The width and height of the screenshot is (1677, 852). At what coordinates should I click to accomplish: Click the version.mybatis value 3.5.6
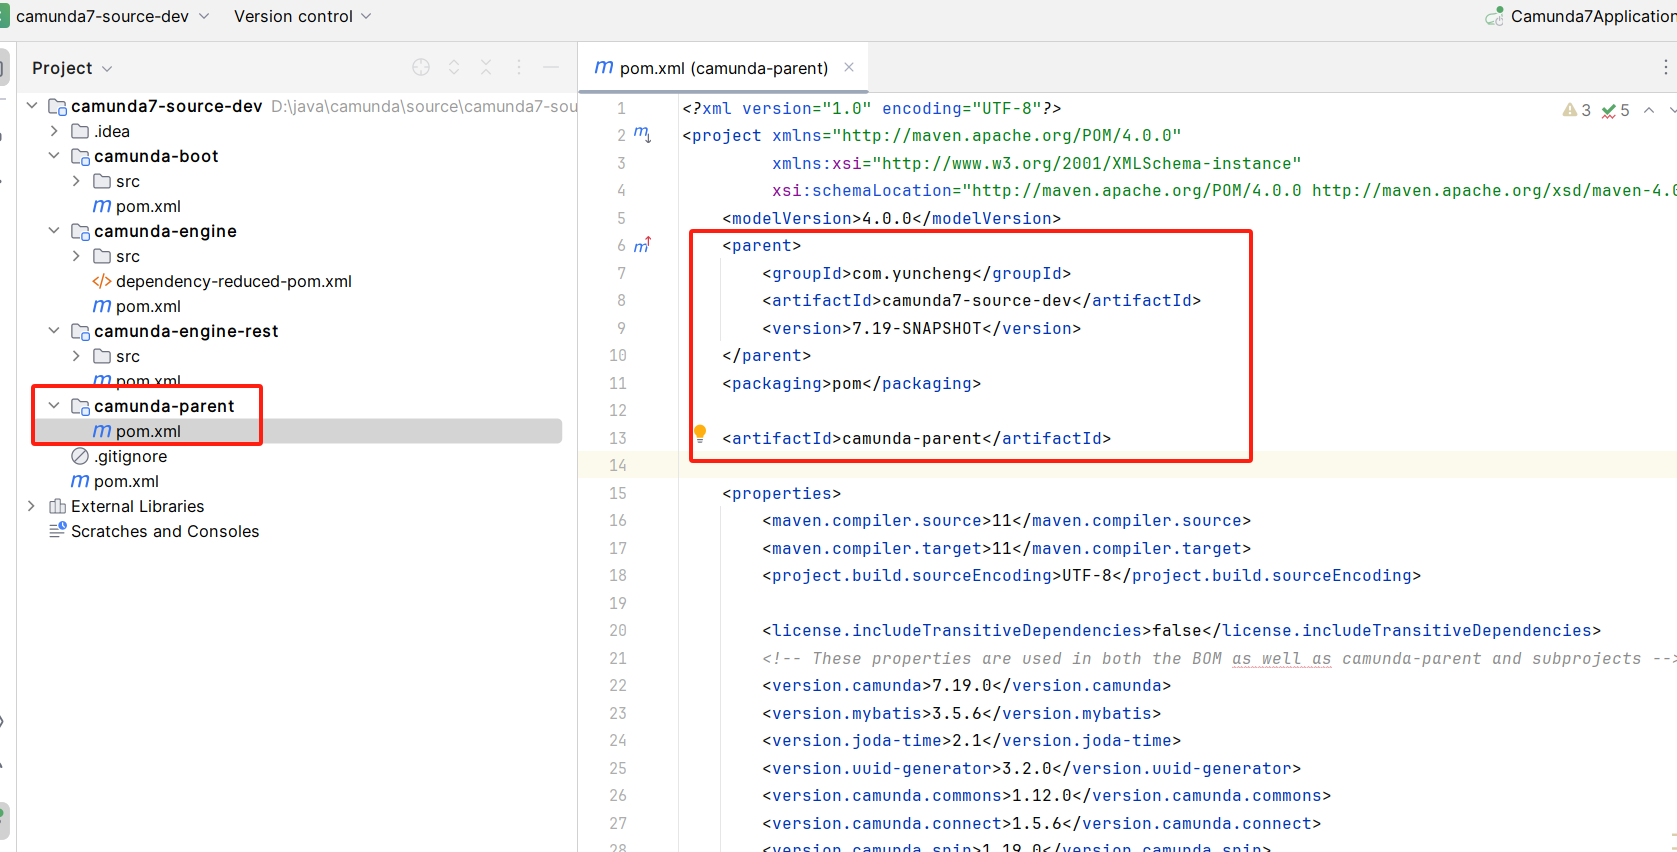point(957,713)
